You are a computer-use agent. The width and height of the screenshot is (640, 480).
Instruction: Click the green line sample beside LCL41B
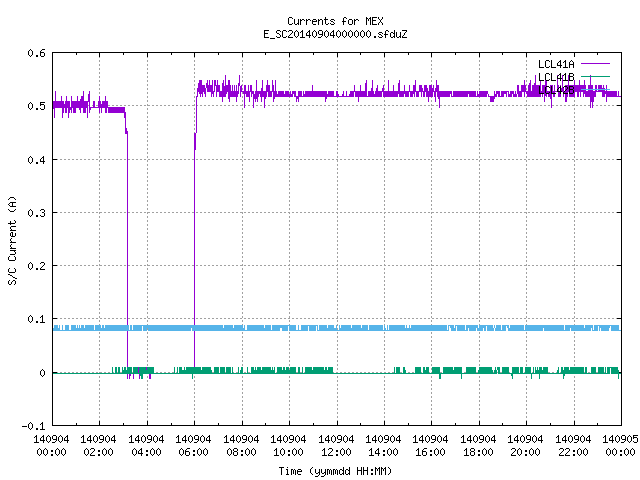pyautogui.click(x=595, y=76)
